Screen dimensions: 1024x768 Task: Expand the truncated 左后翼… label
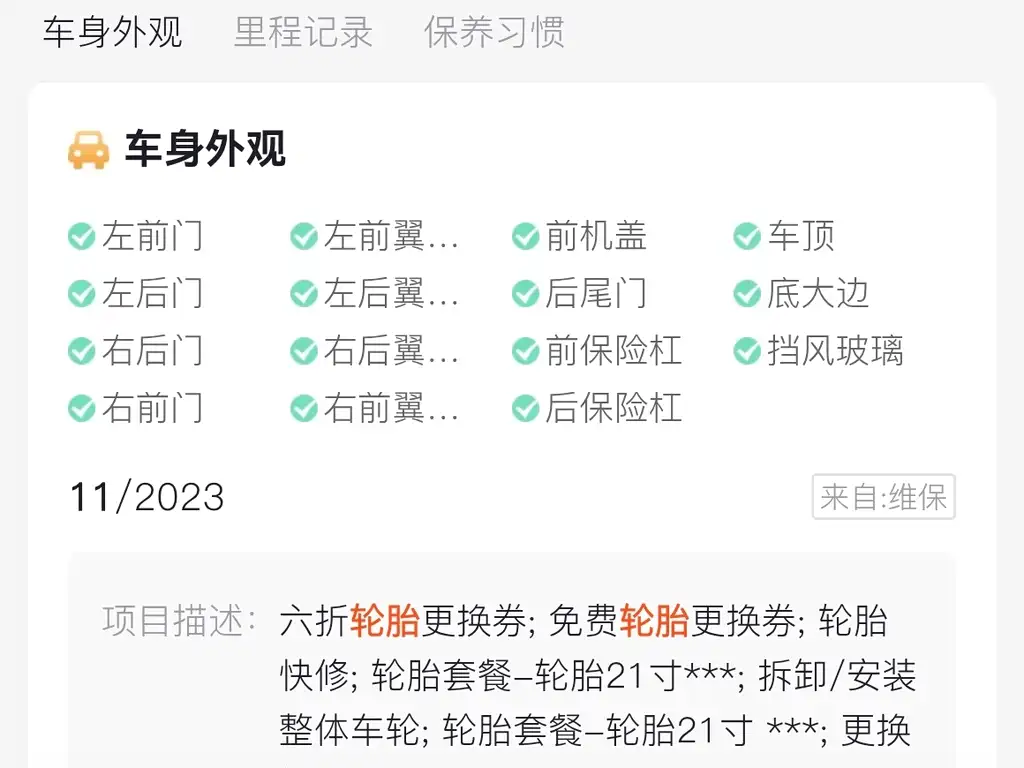coord(391,294)
